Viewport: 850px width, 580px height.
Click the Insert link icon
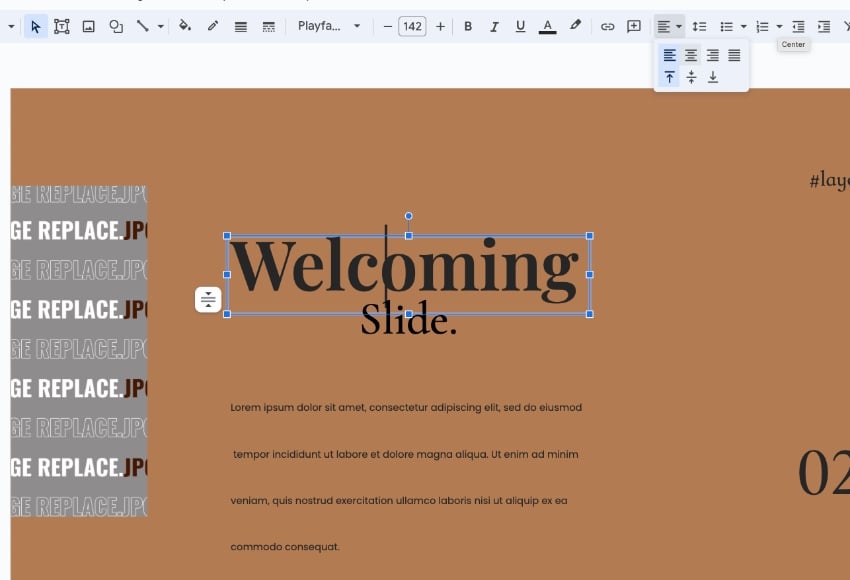pos(607,27)
